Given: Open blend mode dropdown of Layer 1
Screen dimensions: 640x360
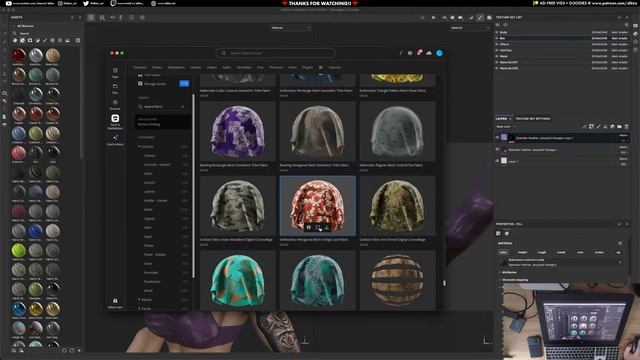Looking at the screenshot, I should point(623,159).
